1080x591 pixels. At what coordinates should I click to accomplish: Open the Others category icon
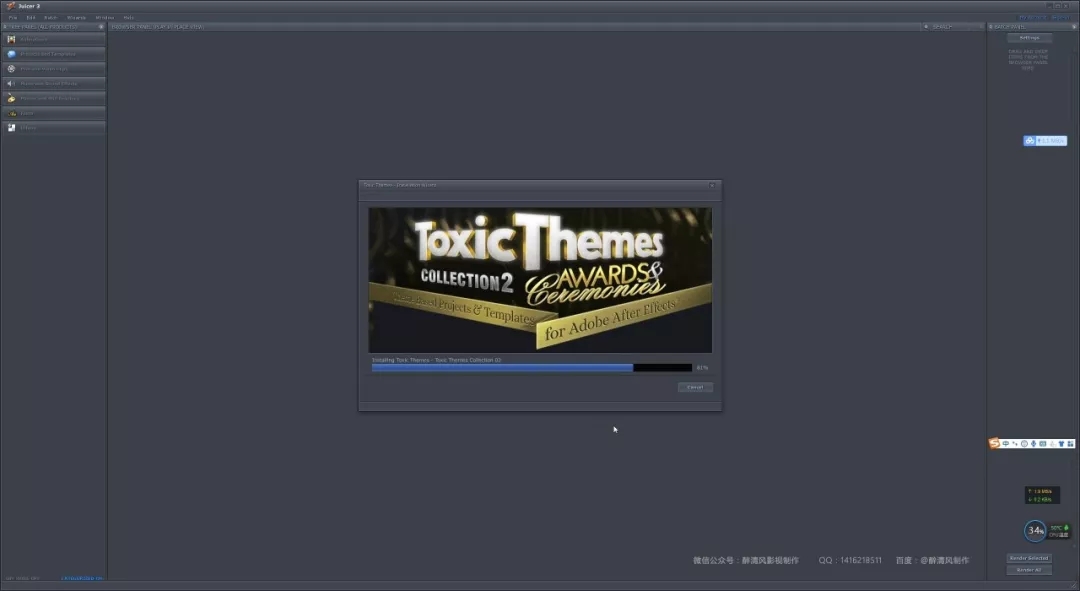(12, 128)
